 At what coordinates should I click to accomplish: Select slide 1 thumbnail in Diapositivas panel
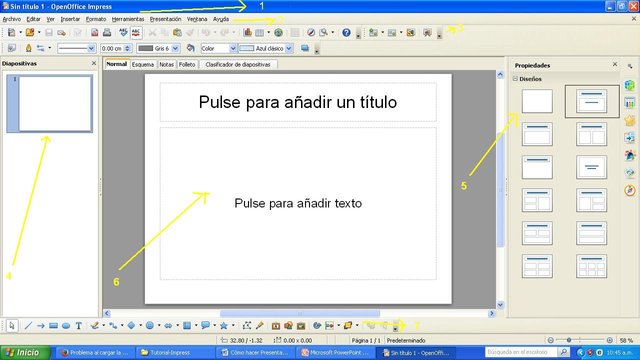click(x=49, y=104)
